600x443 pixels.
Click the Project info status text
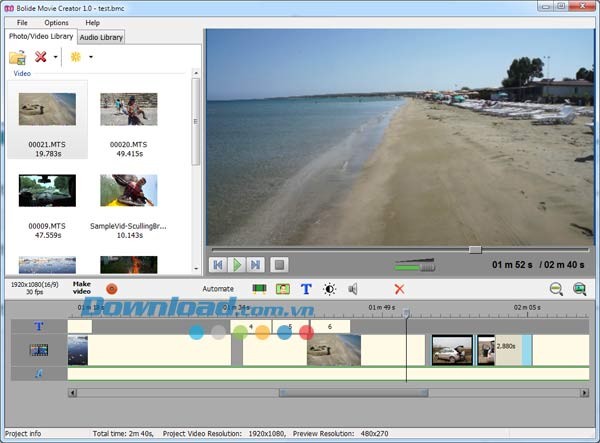point(23,433)
